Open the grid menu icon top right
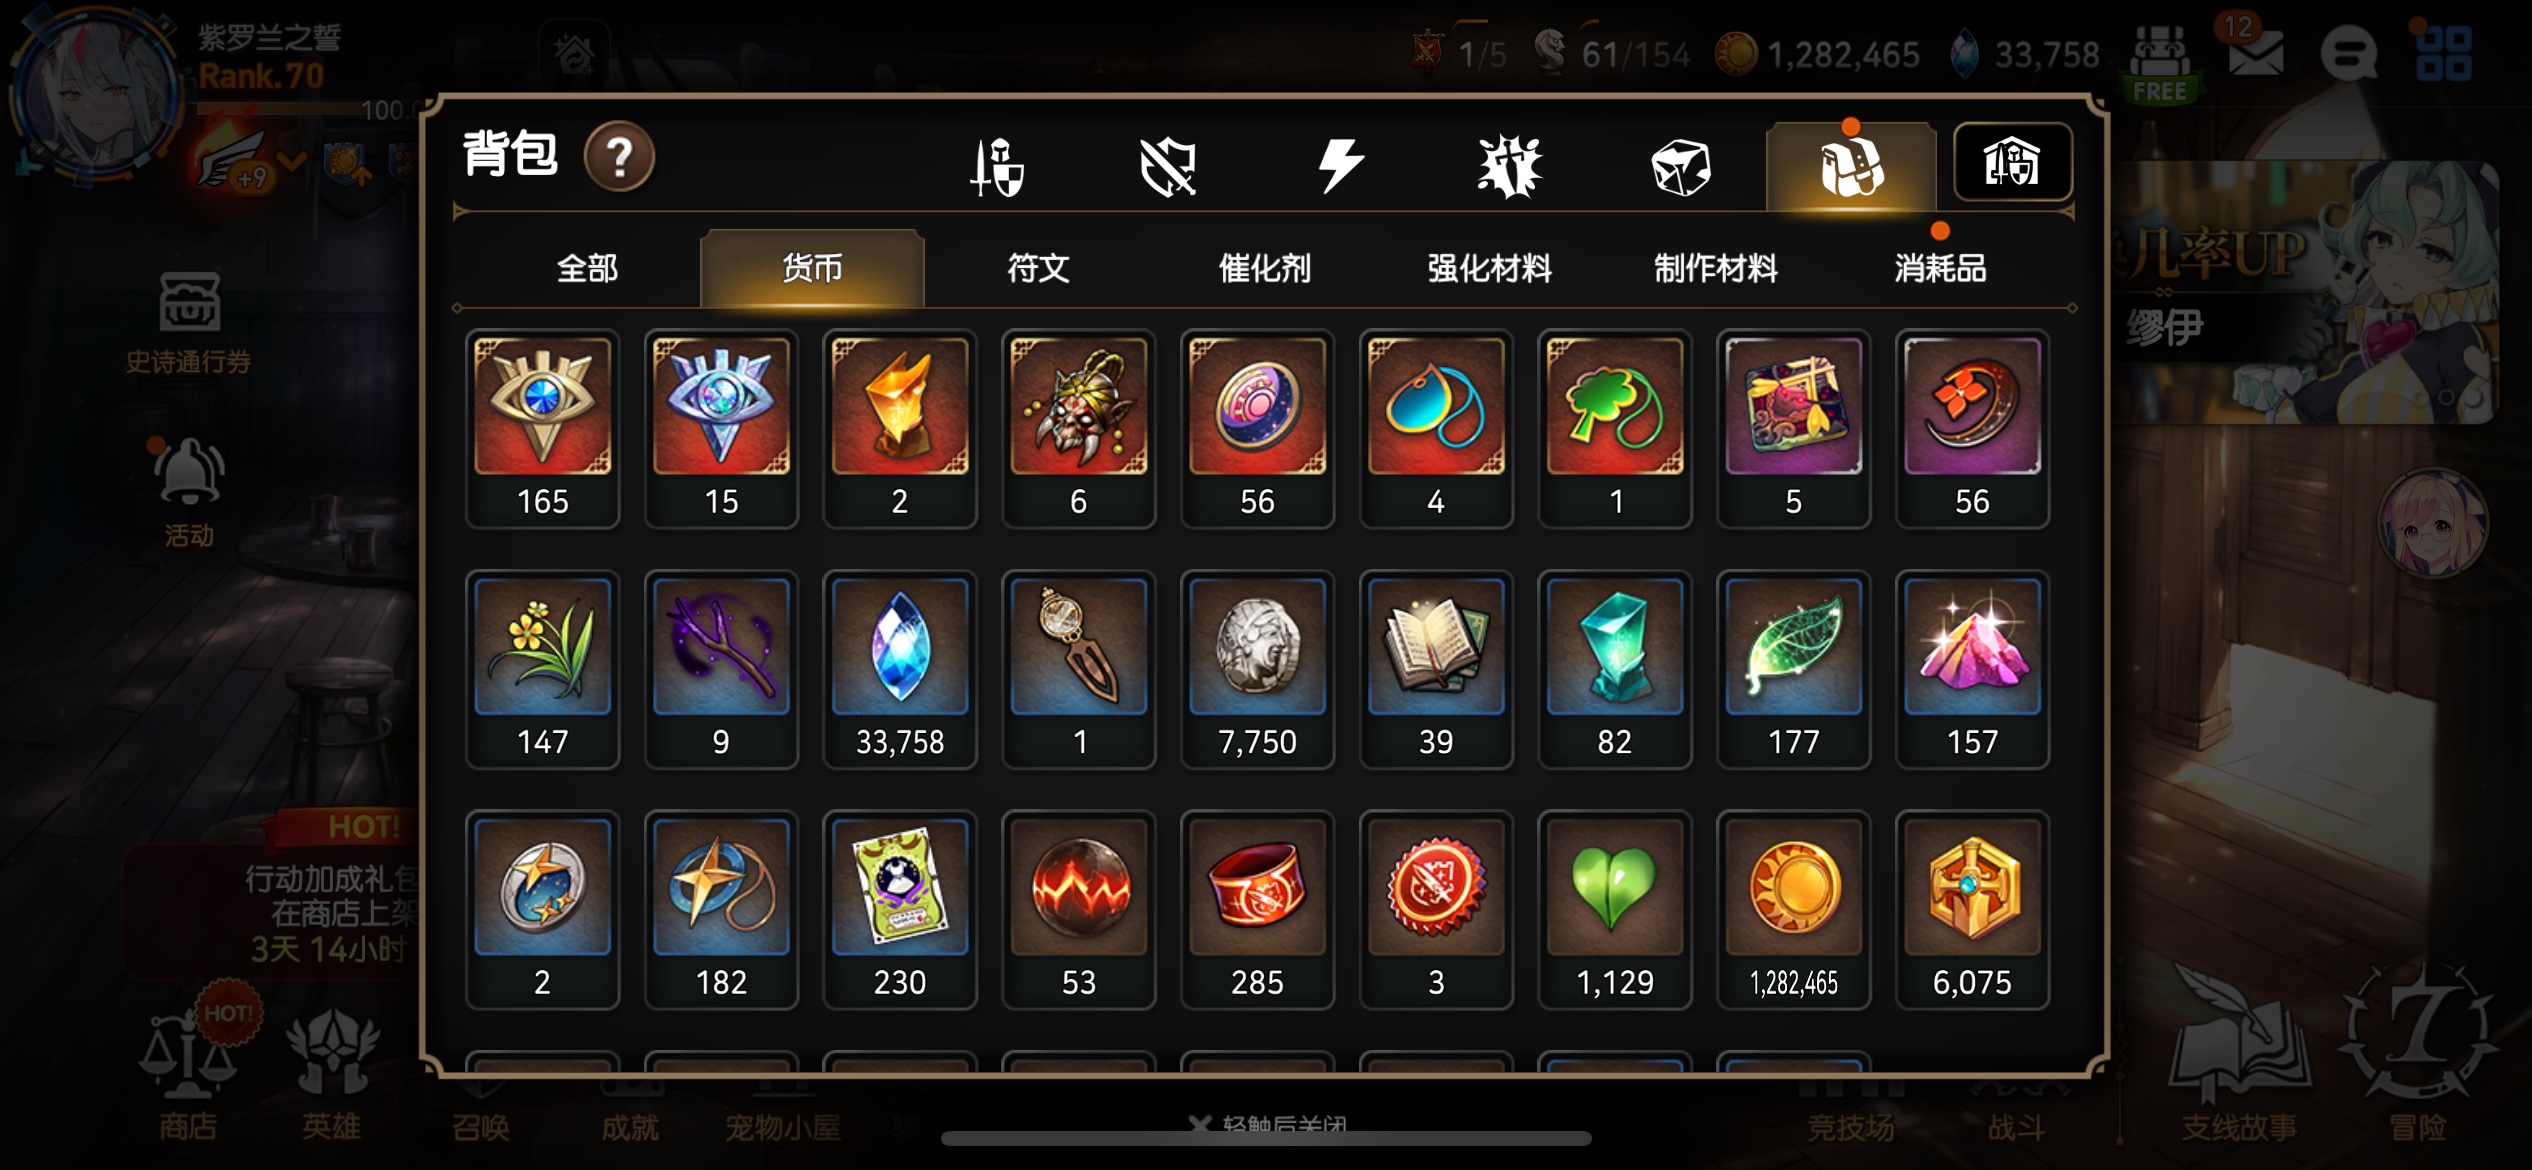The height and width of the screenshot is (1170, 2532). coord(2443,53)
